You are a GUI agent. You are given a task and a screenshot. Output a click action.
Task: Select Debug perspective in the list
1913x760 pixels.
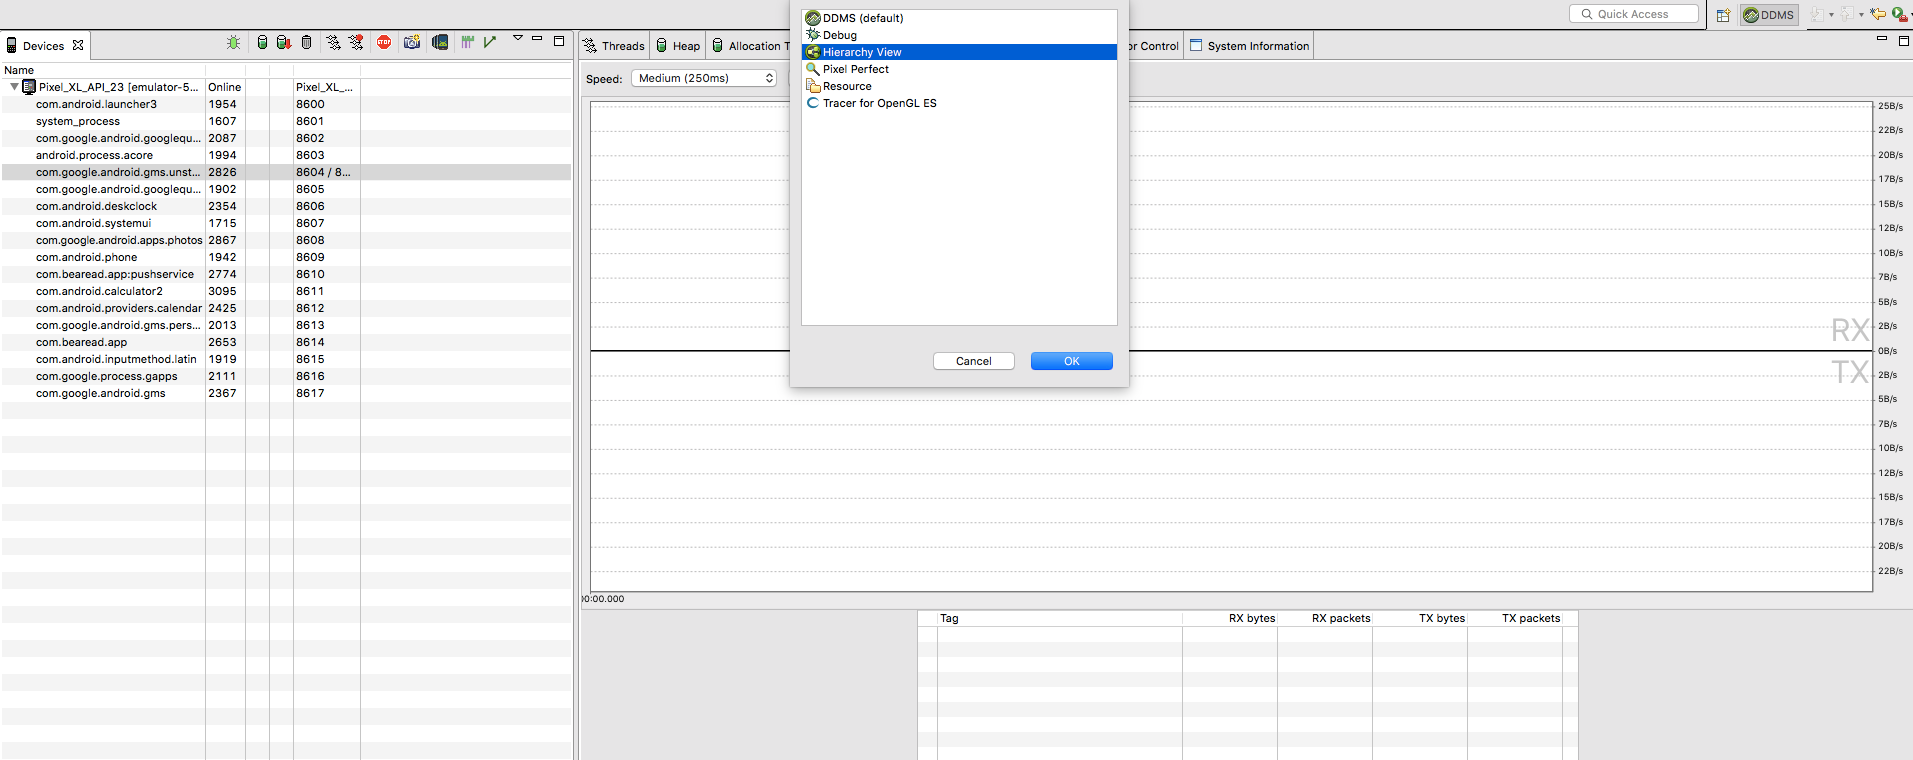pos(959,35)
